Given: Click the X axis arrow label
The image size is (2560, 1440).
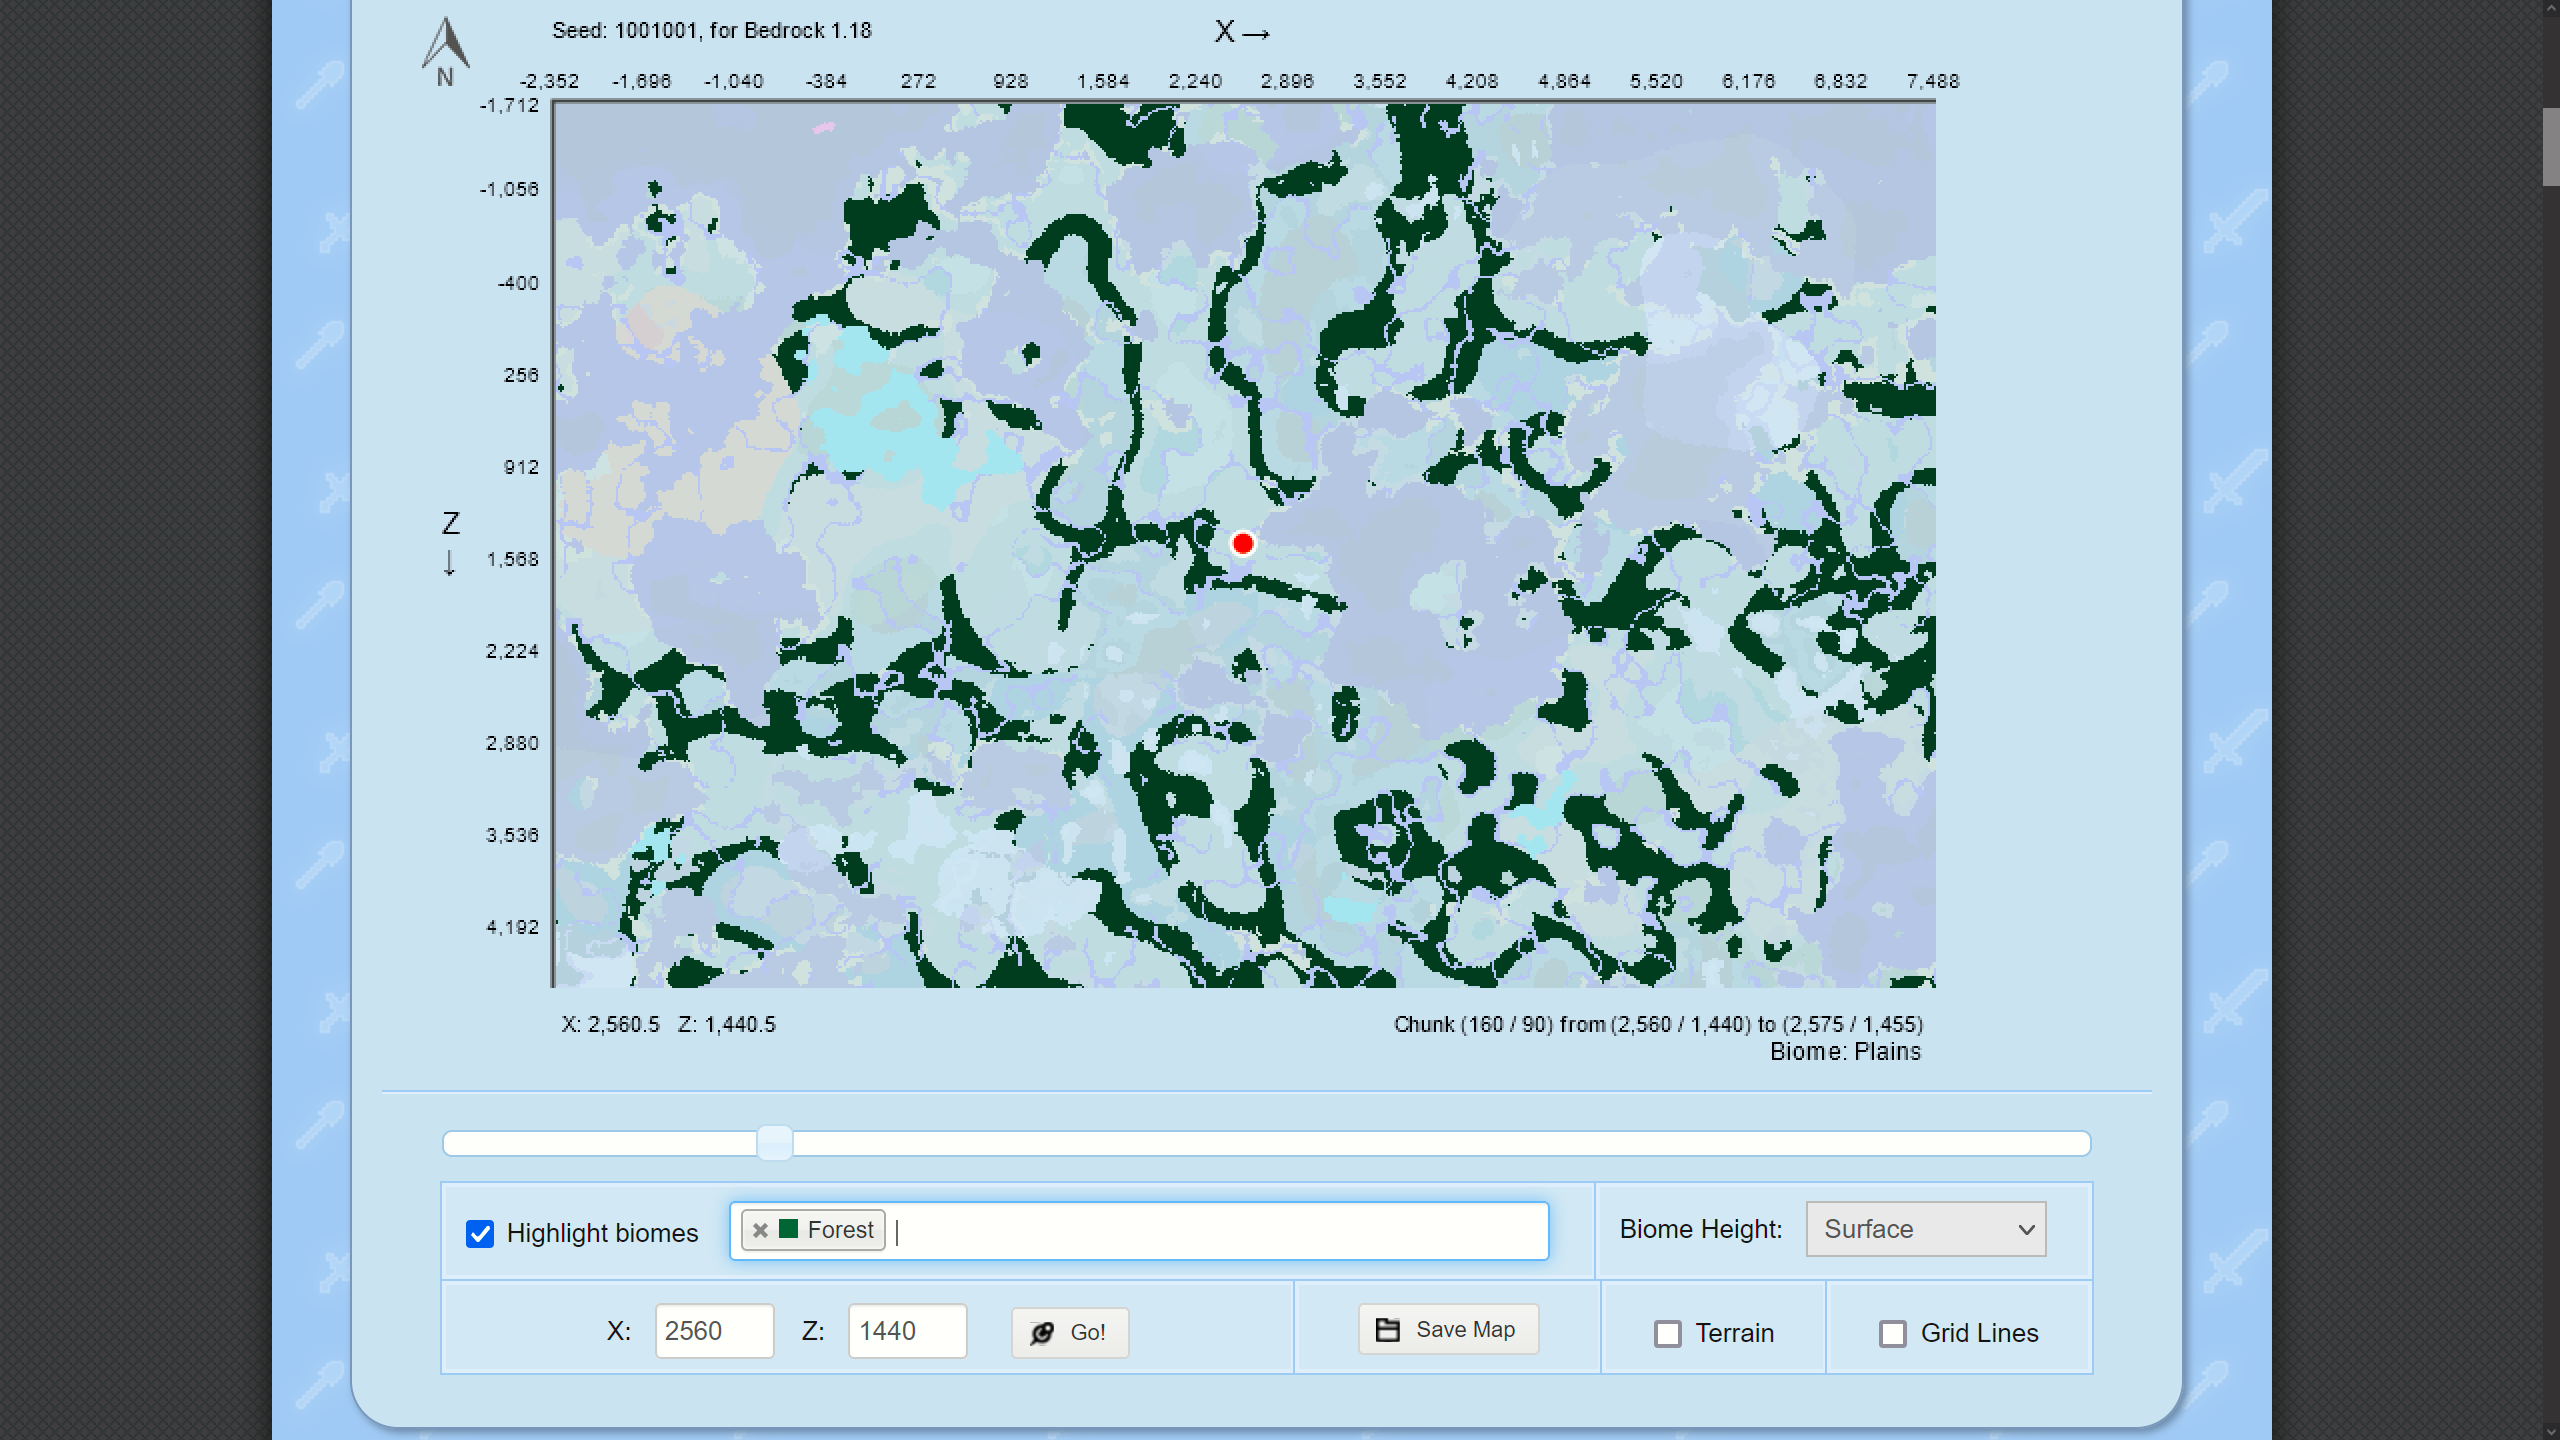Looking at the screenshot, I should tap(1242, 32).
